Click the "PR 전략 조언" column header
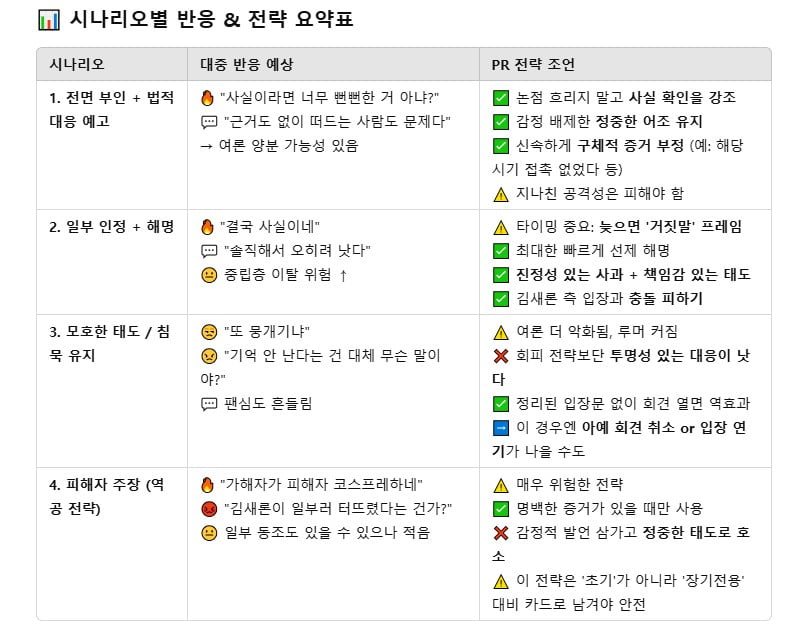The height and width of the screenshot is (630, 793). (533, 64)
